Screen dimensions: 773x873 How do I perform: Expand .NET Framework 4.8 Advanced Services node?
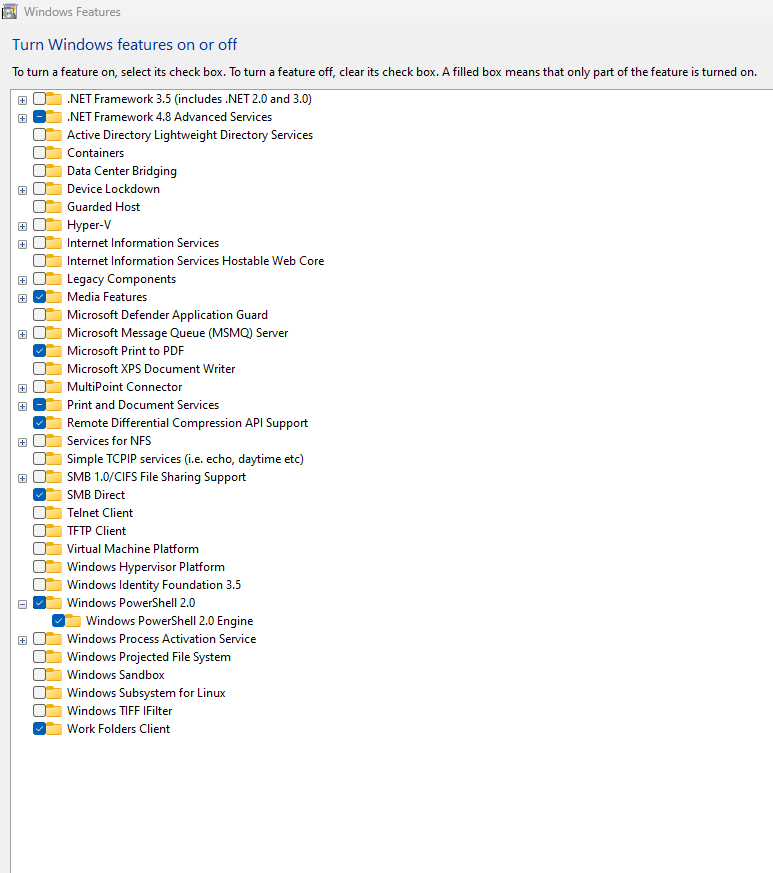(x=22, y=118)
